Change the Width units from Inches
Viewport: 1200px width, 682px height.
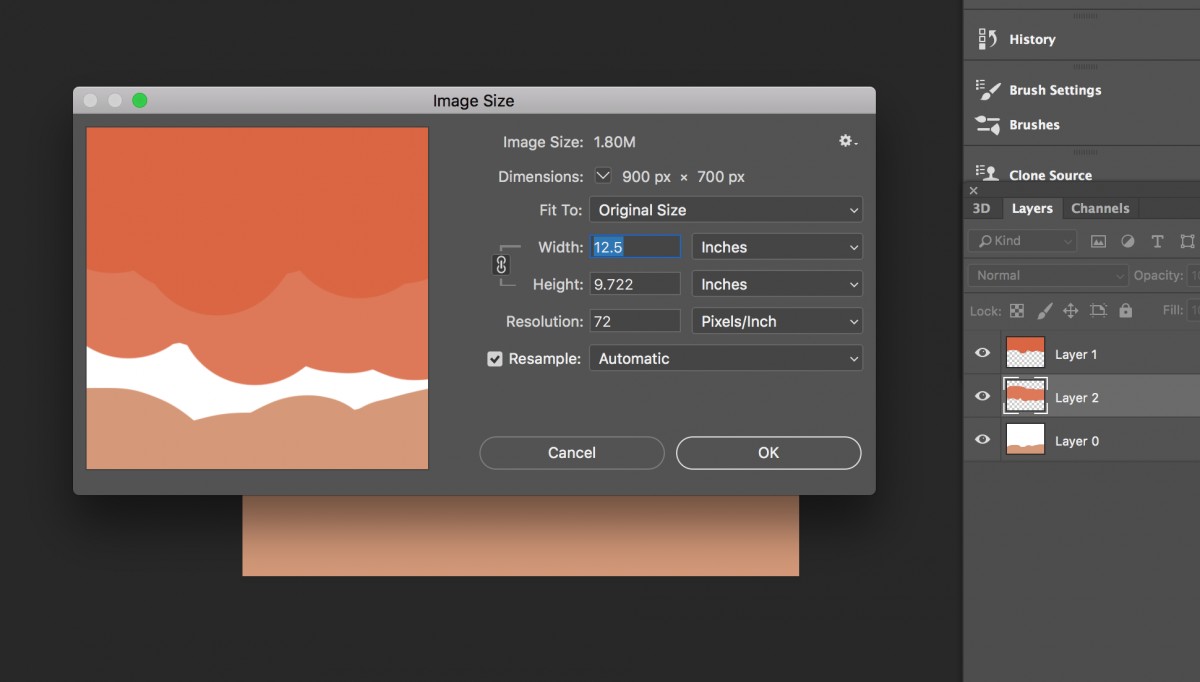point(777,247)
